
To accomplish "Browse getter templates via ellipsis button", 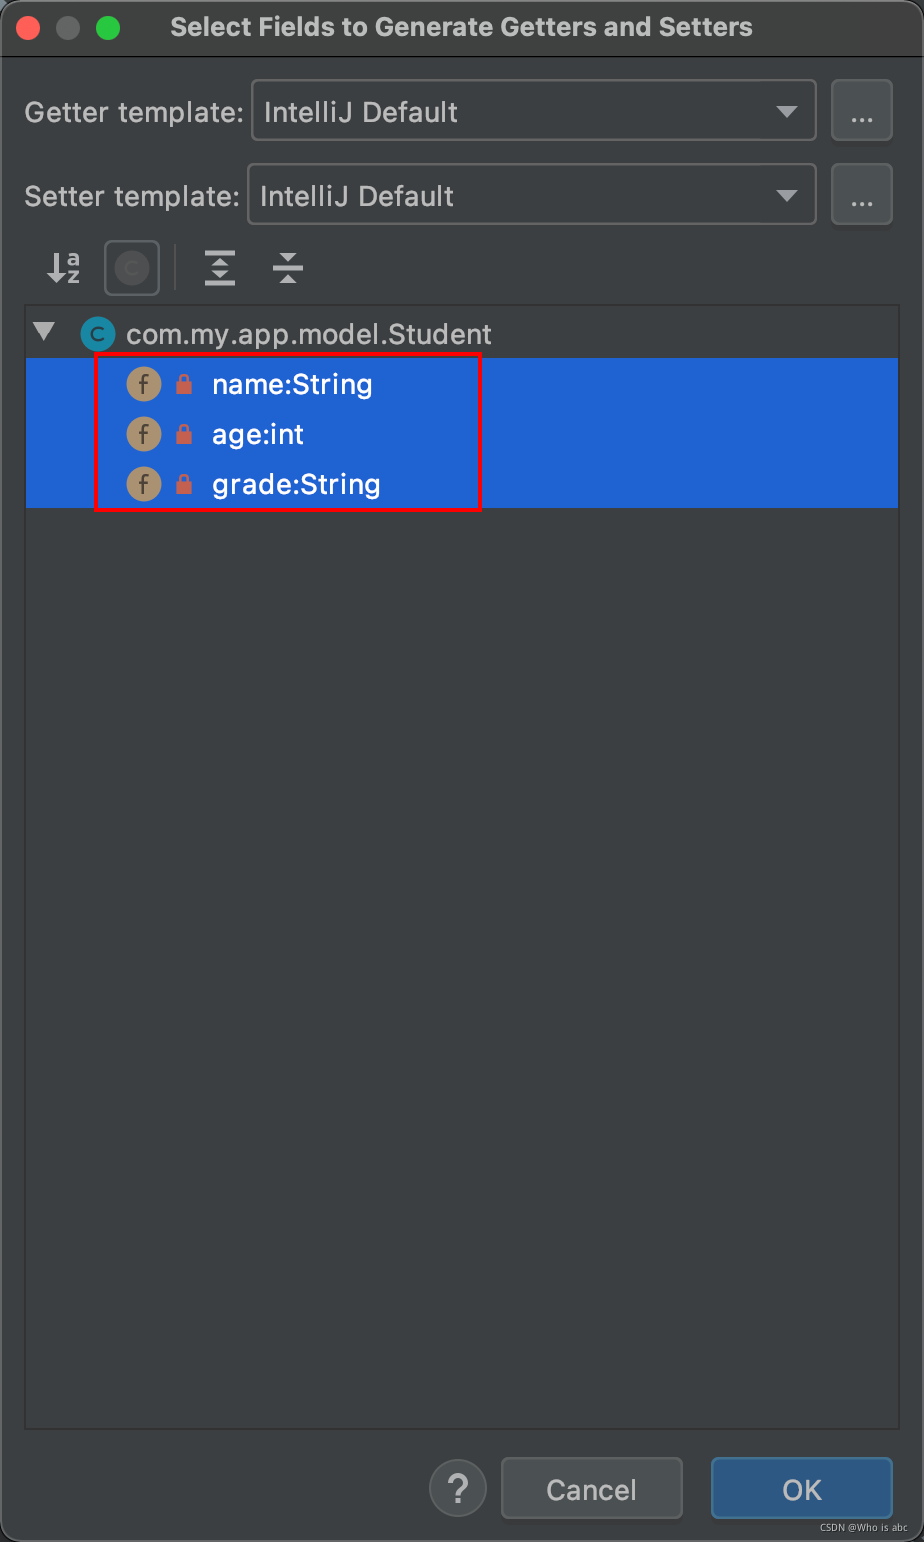I will pyautogui.click(x=861, y=110).
